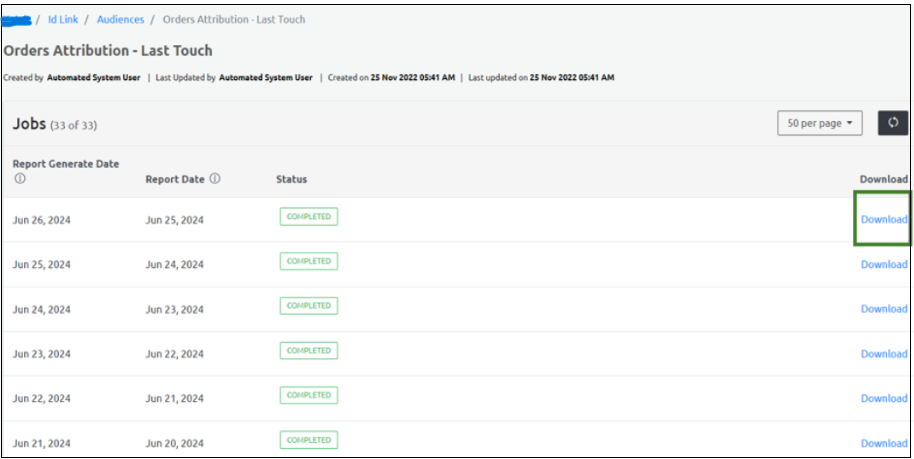Click the Status column header

(x=291, y=179)
